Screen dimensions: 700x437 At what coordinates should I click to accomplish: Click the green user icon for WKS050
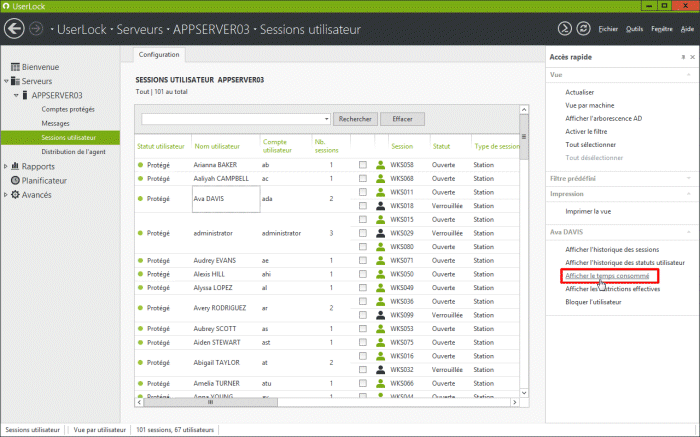point(380,274)
